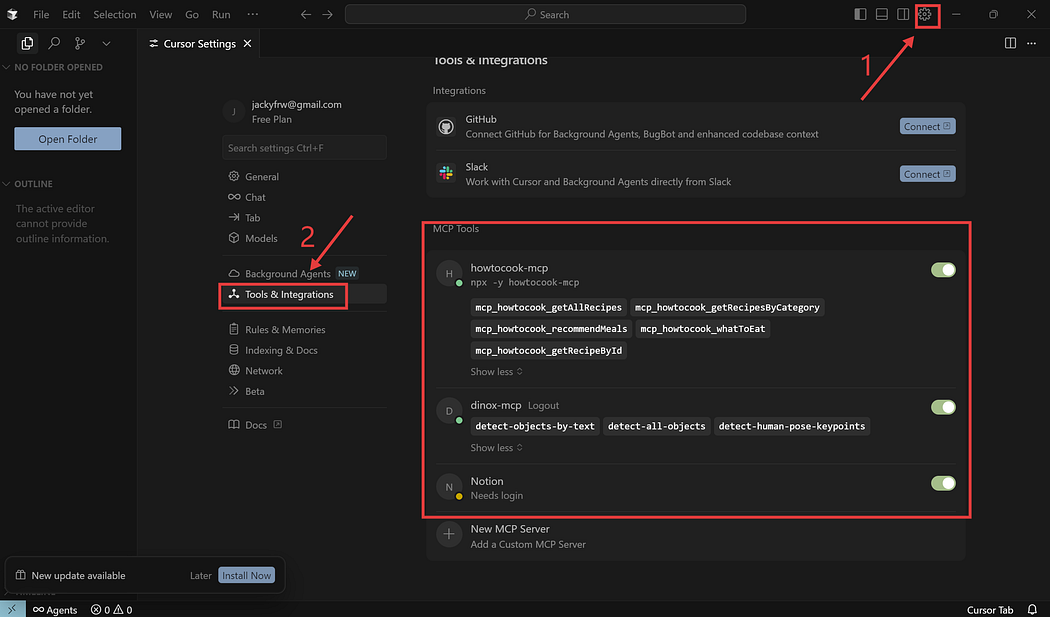
Task: Click the dinox-mcp avatar icon
Action: 449,411
